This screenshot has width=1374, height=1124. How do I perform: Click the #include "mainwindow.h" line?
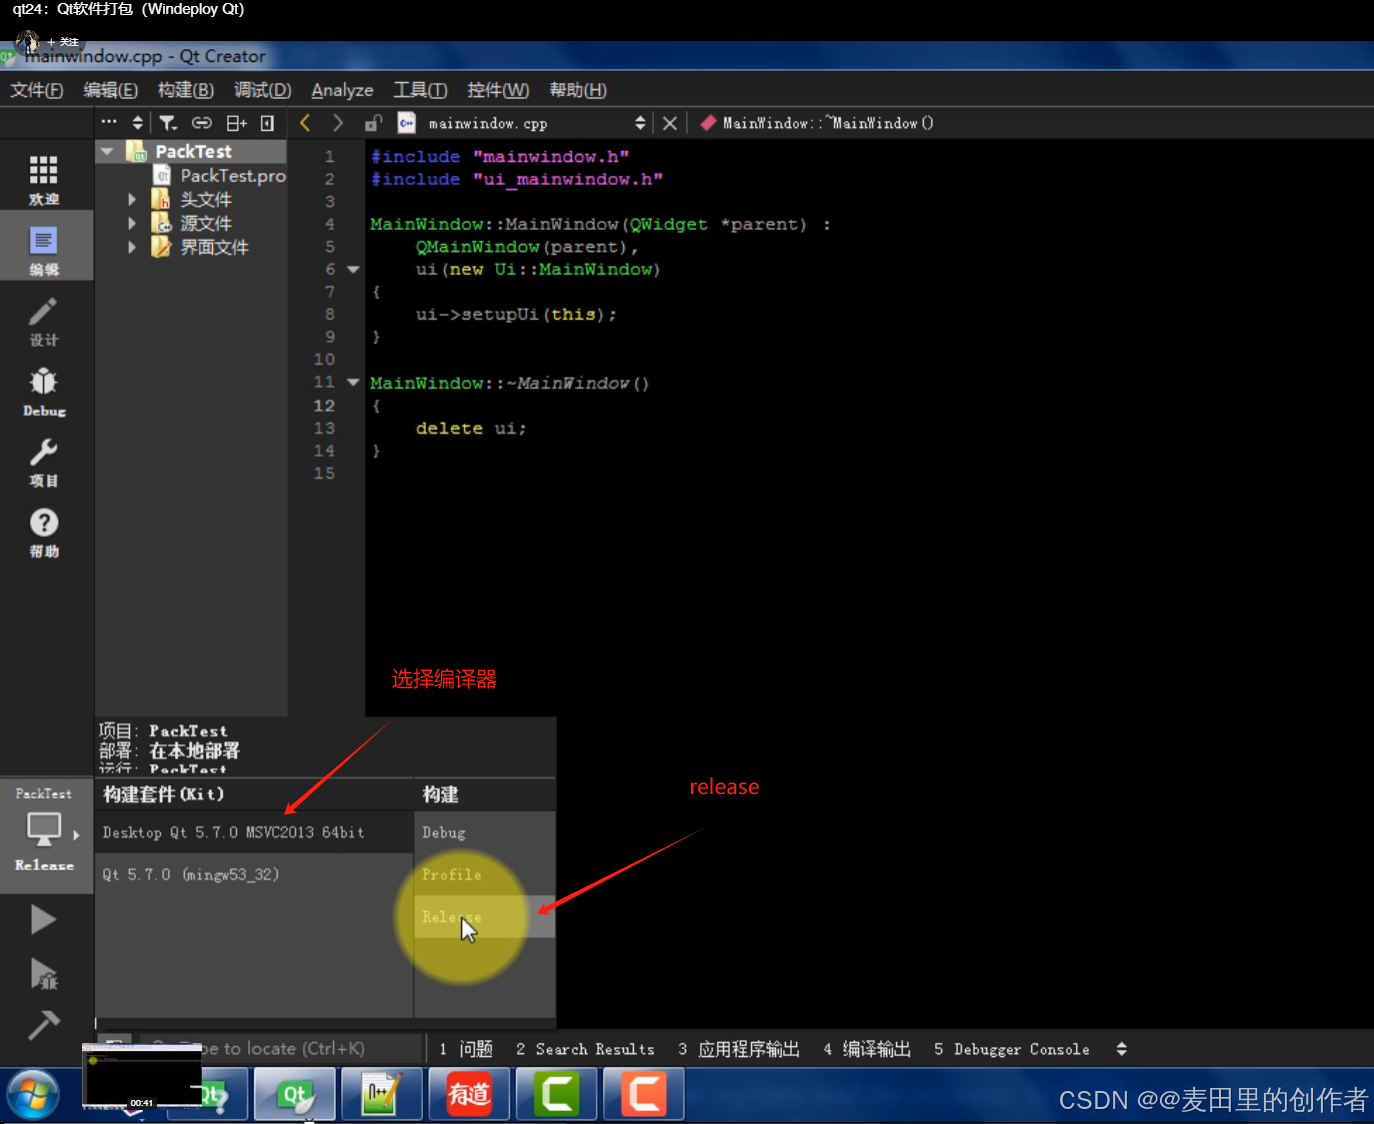pos(500,157)
